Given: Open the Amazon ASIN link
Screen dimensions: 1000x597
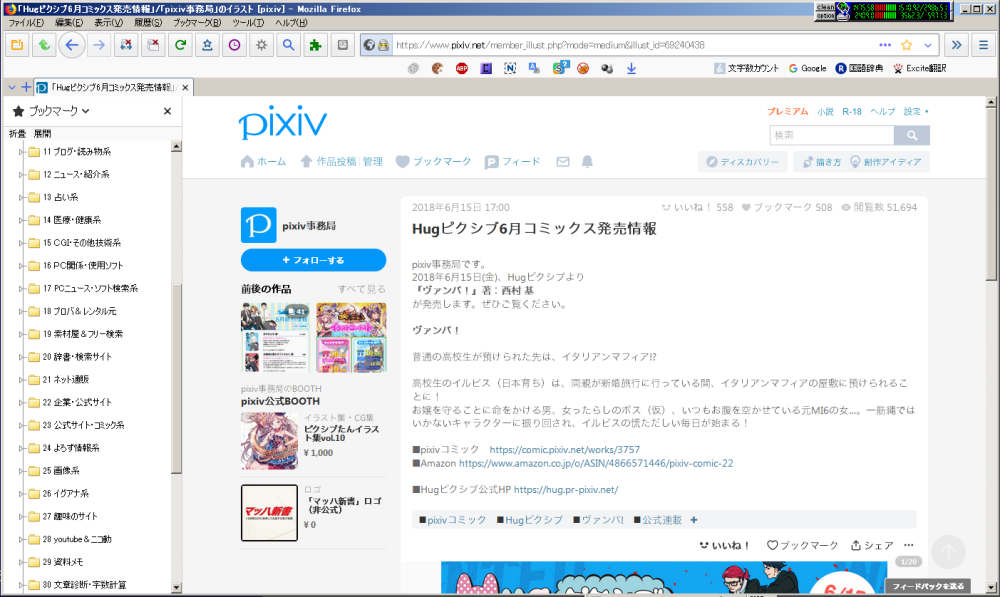Looking at the screenshot, I should (596, 463).
